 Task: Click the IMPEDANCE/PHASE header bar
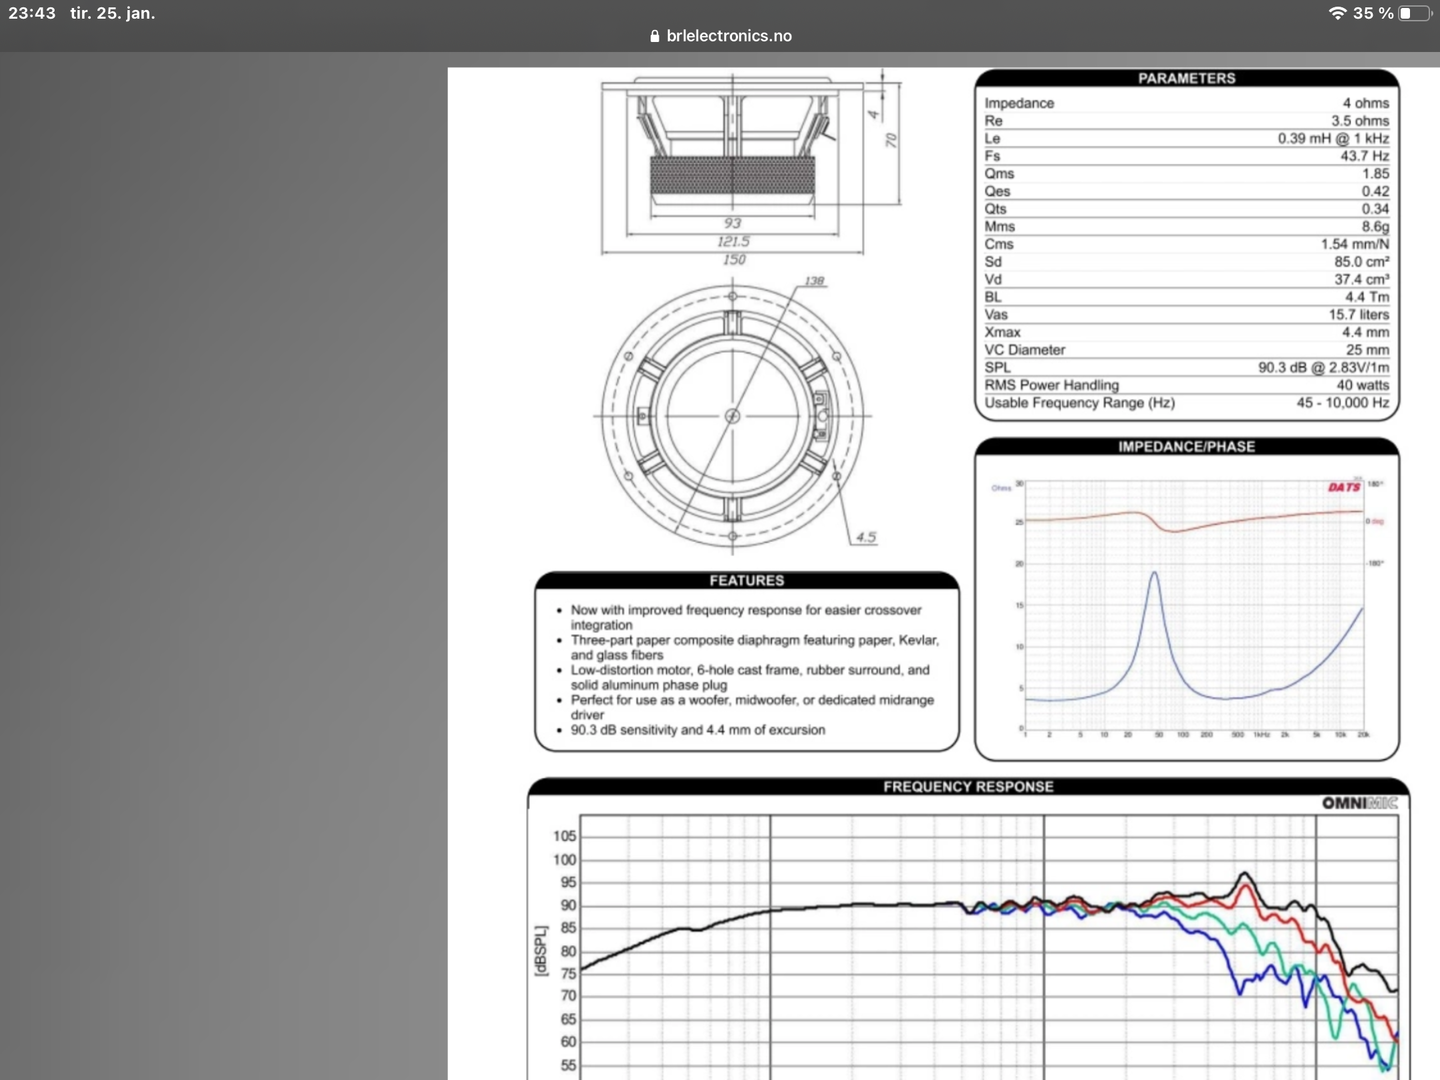pyautogui.click(x=1186, y=446)
